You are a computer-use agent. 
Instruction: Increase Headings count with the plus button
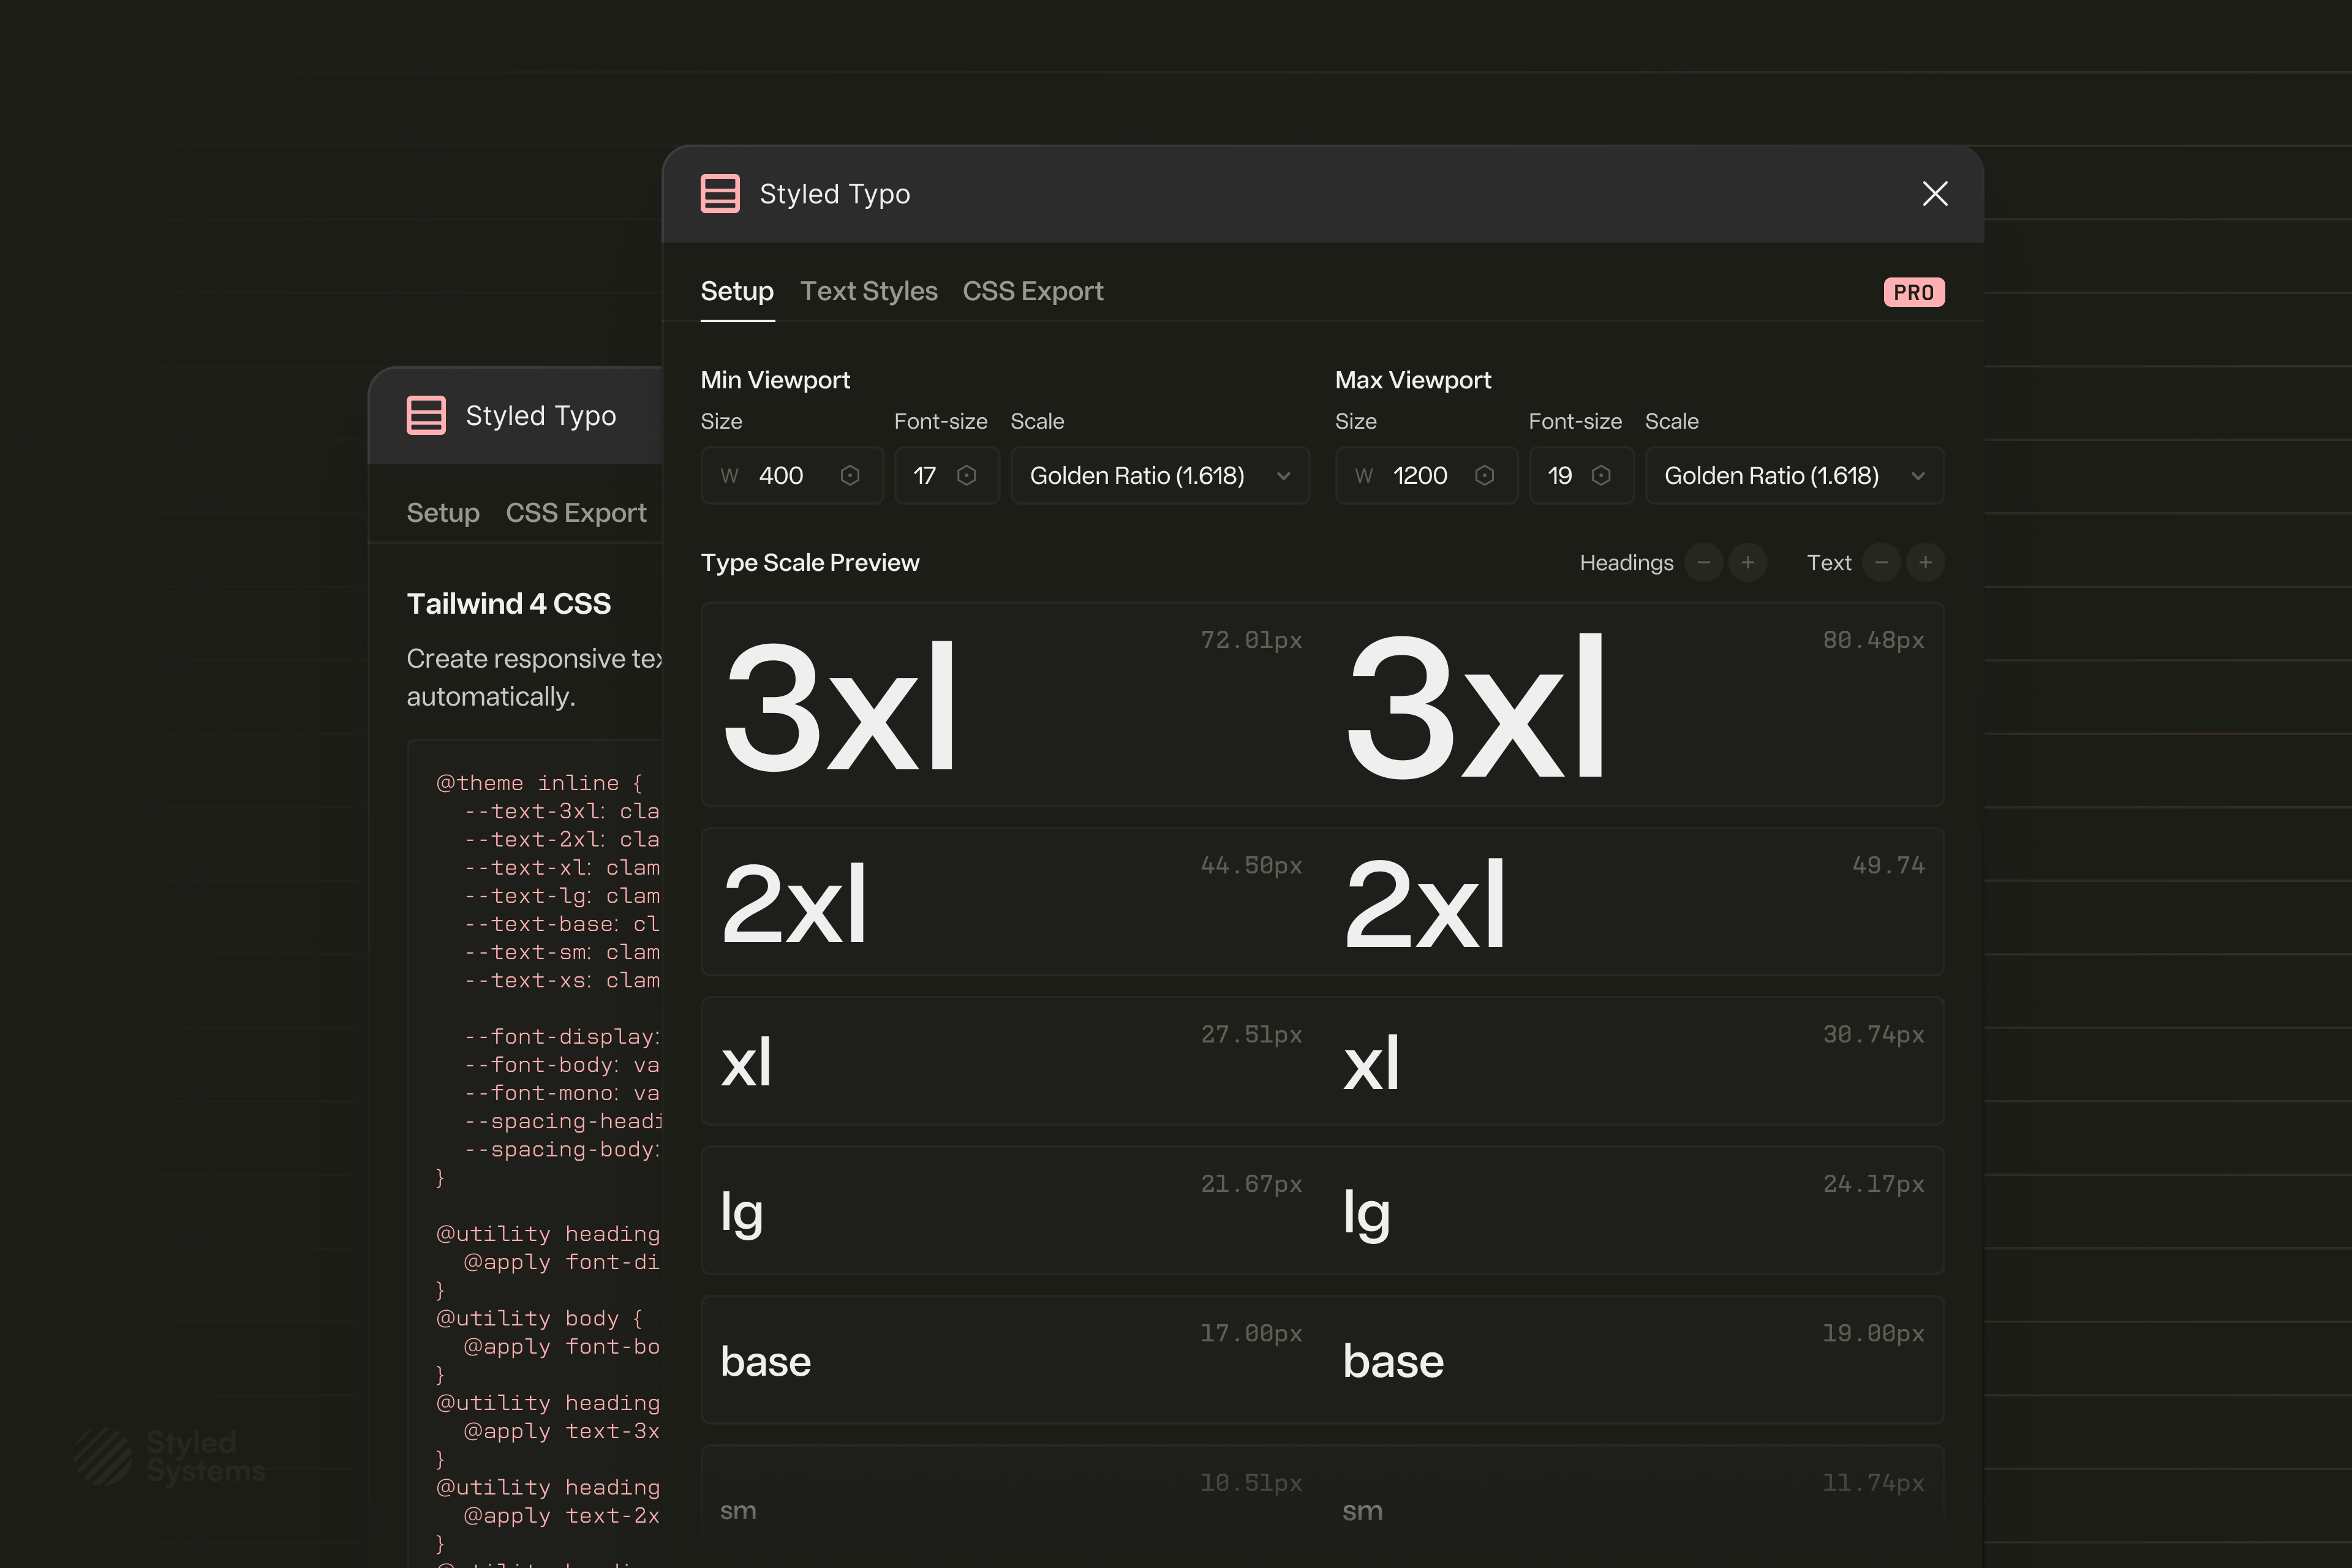pyautogui.click(x=1748, y=563)
